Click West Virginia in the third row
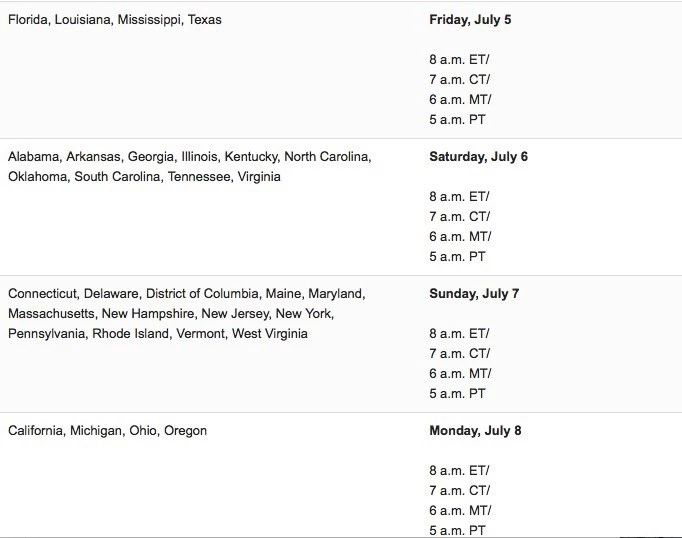The width and height of the screenshot is (682, 538). [x=270, y=334]
